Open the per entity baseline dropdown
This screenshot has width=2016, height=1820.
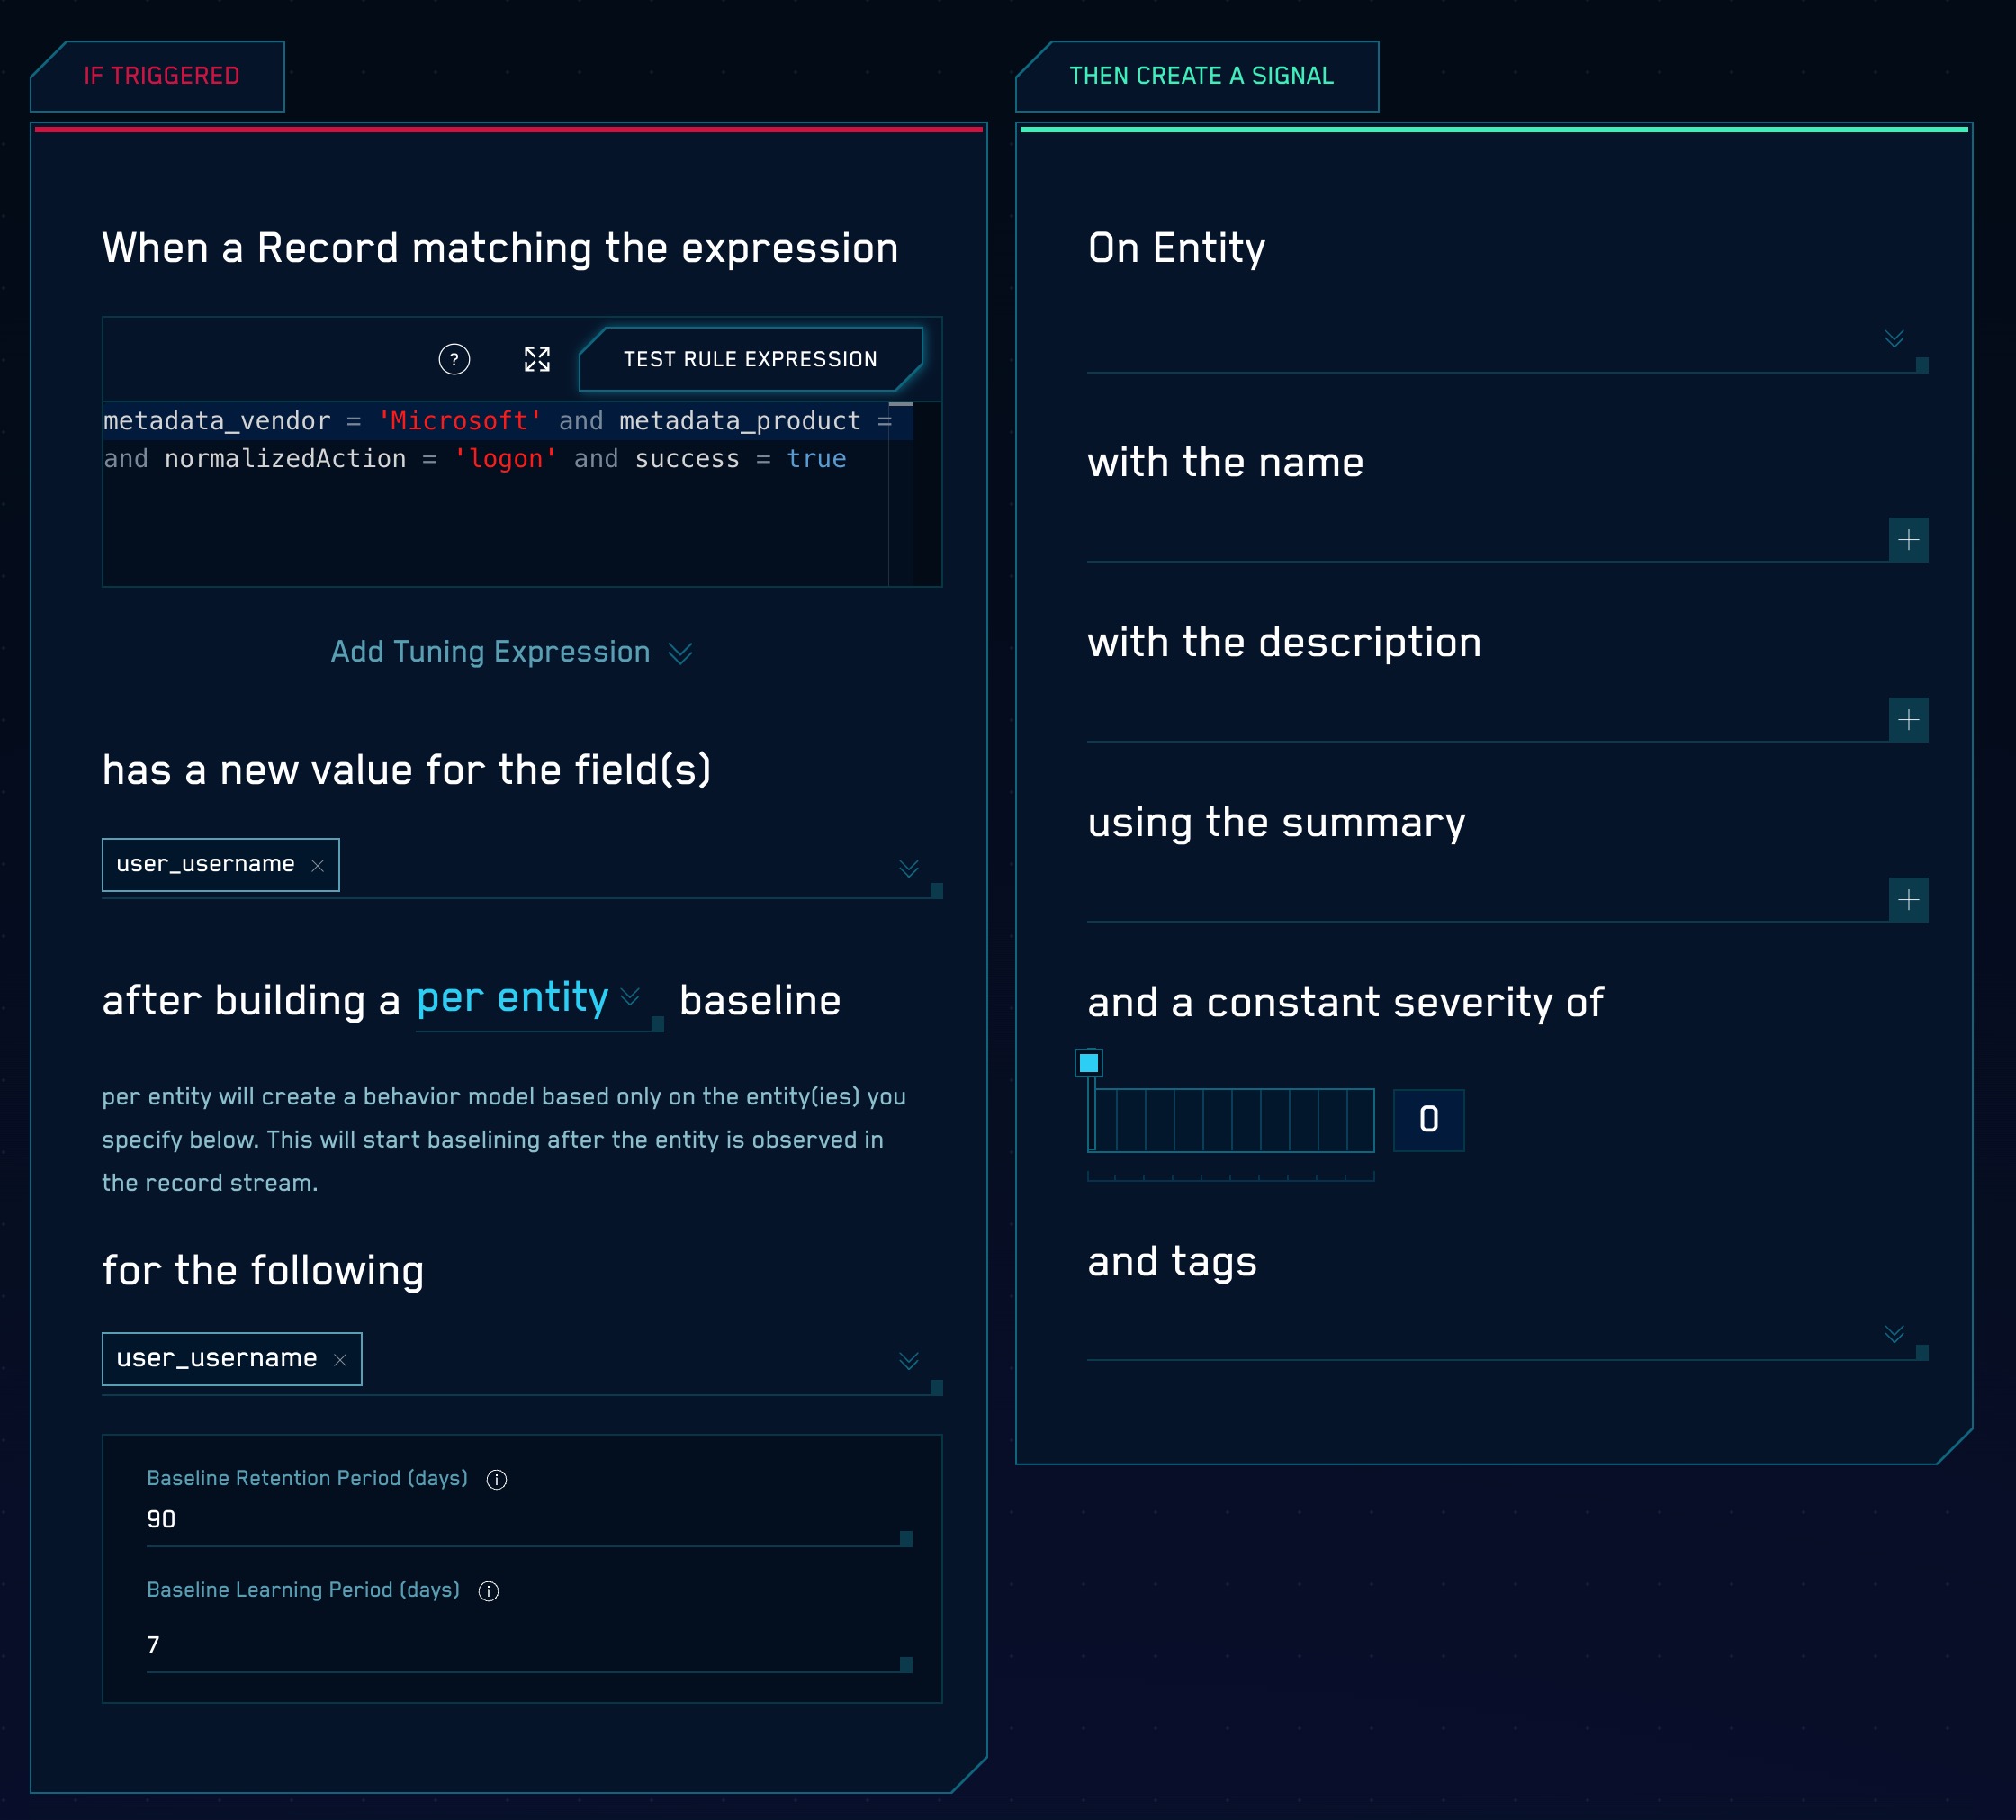click(x=530, y=999)
